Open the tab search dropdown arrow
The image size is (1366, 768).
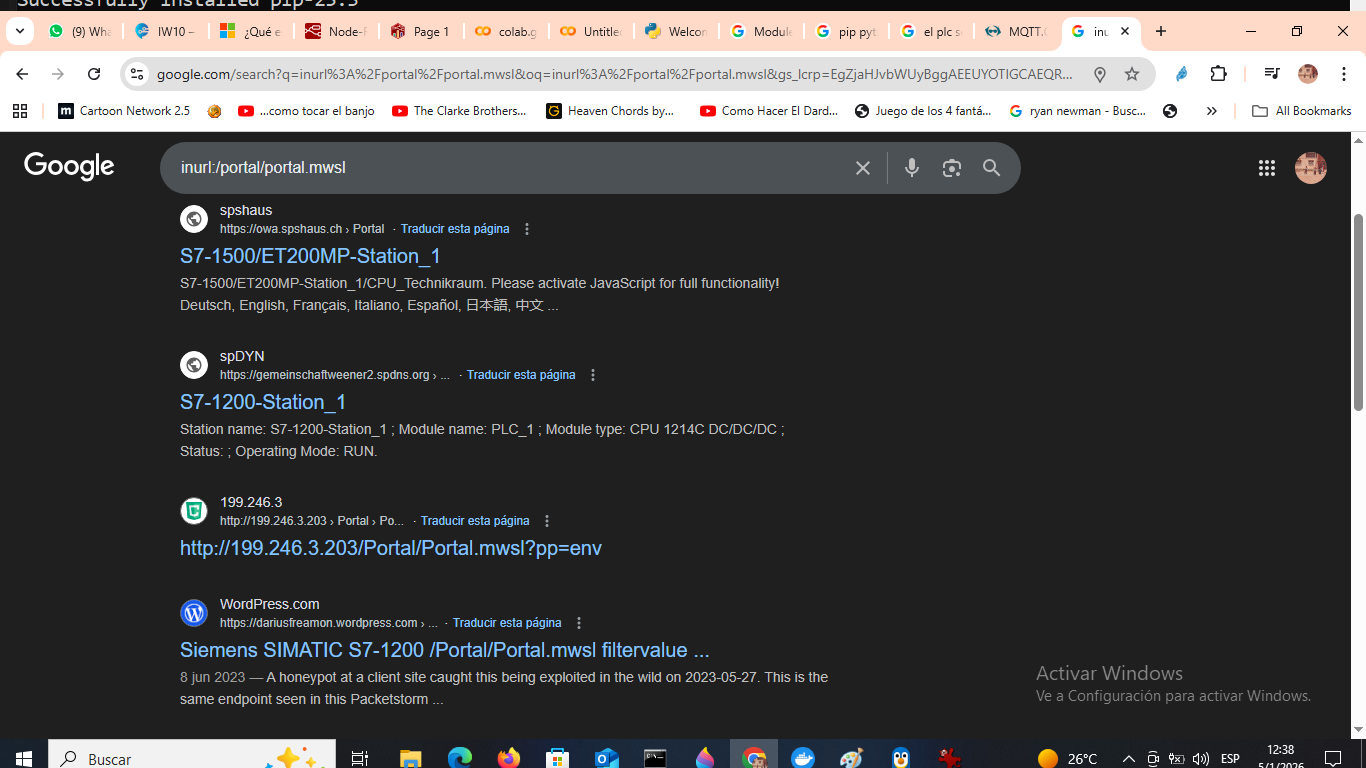(x=19, y=31)
